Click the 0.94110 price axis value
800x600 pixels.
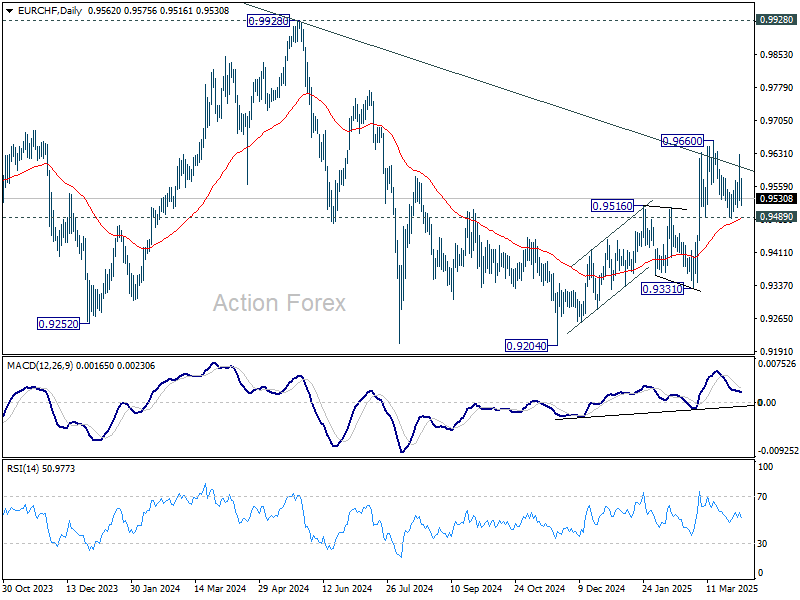(x=777, y=253)
